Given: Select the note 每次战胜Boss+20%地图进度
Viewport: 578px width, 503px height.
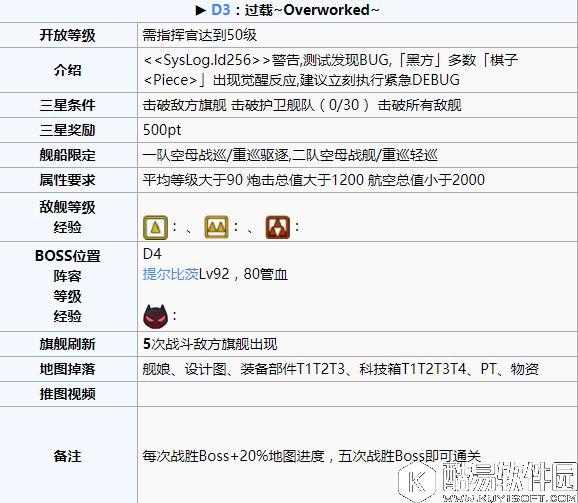Looking at the screenshot, I should 233,456.
